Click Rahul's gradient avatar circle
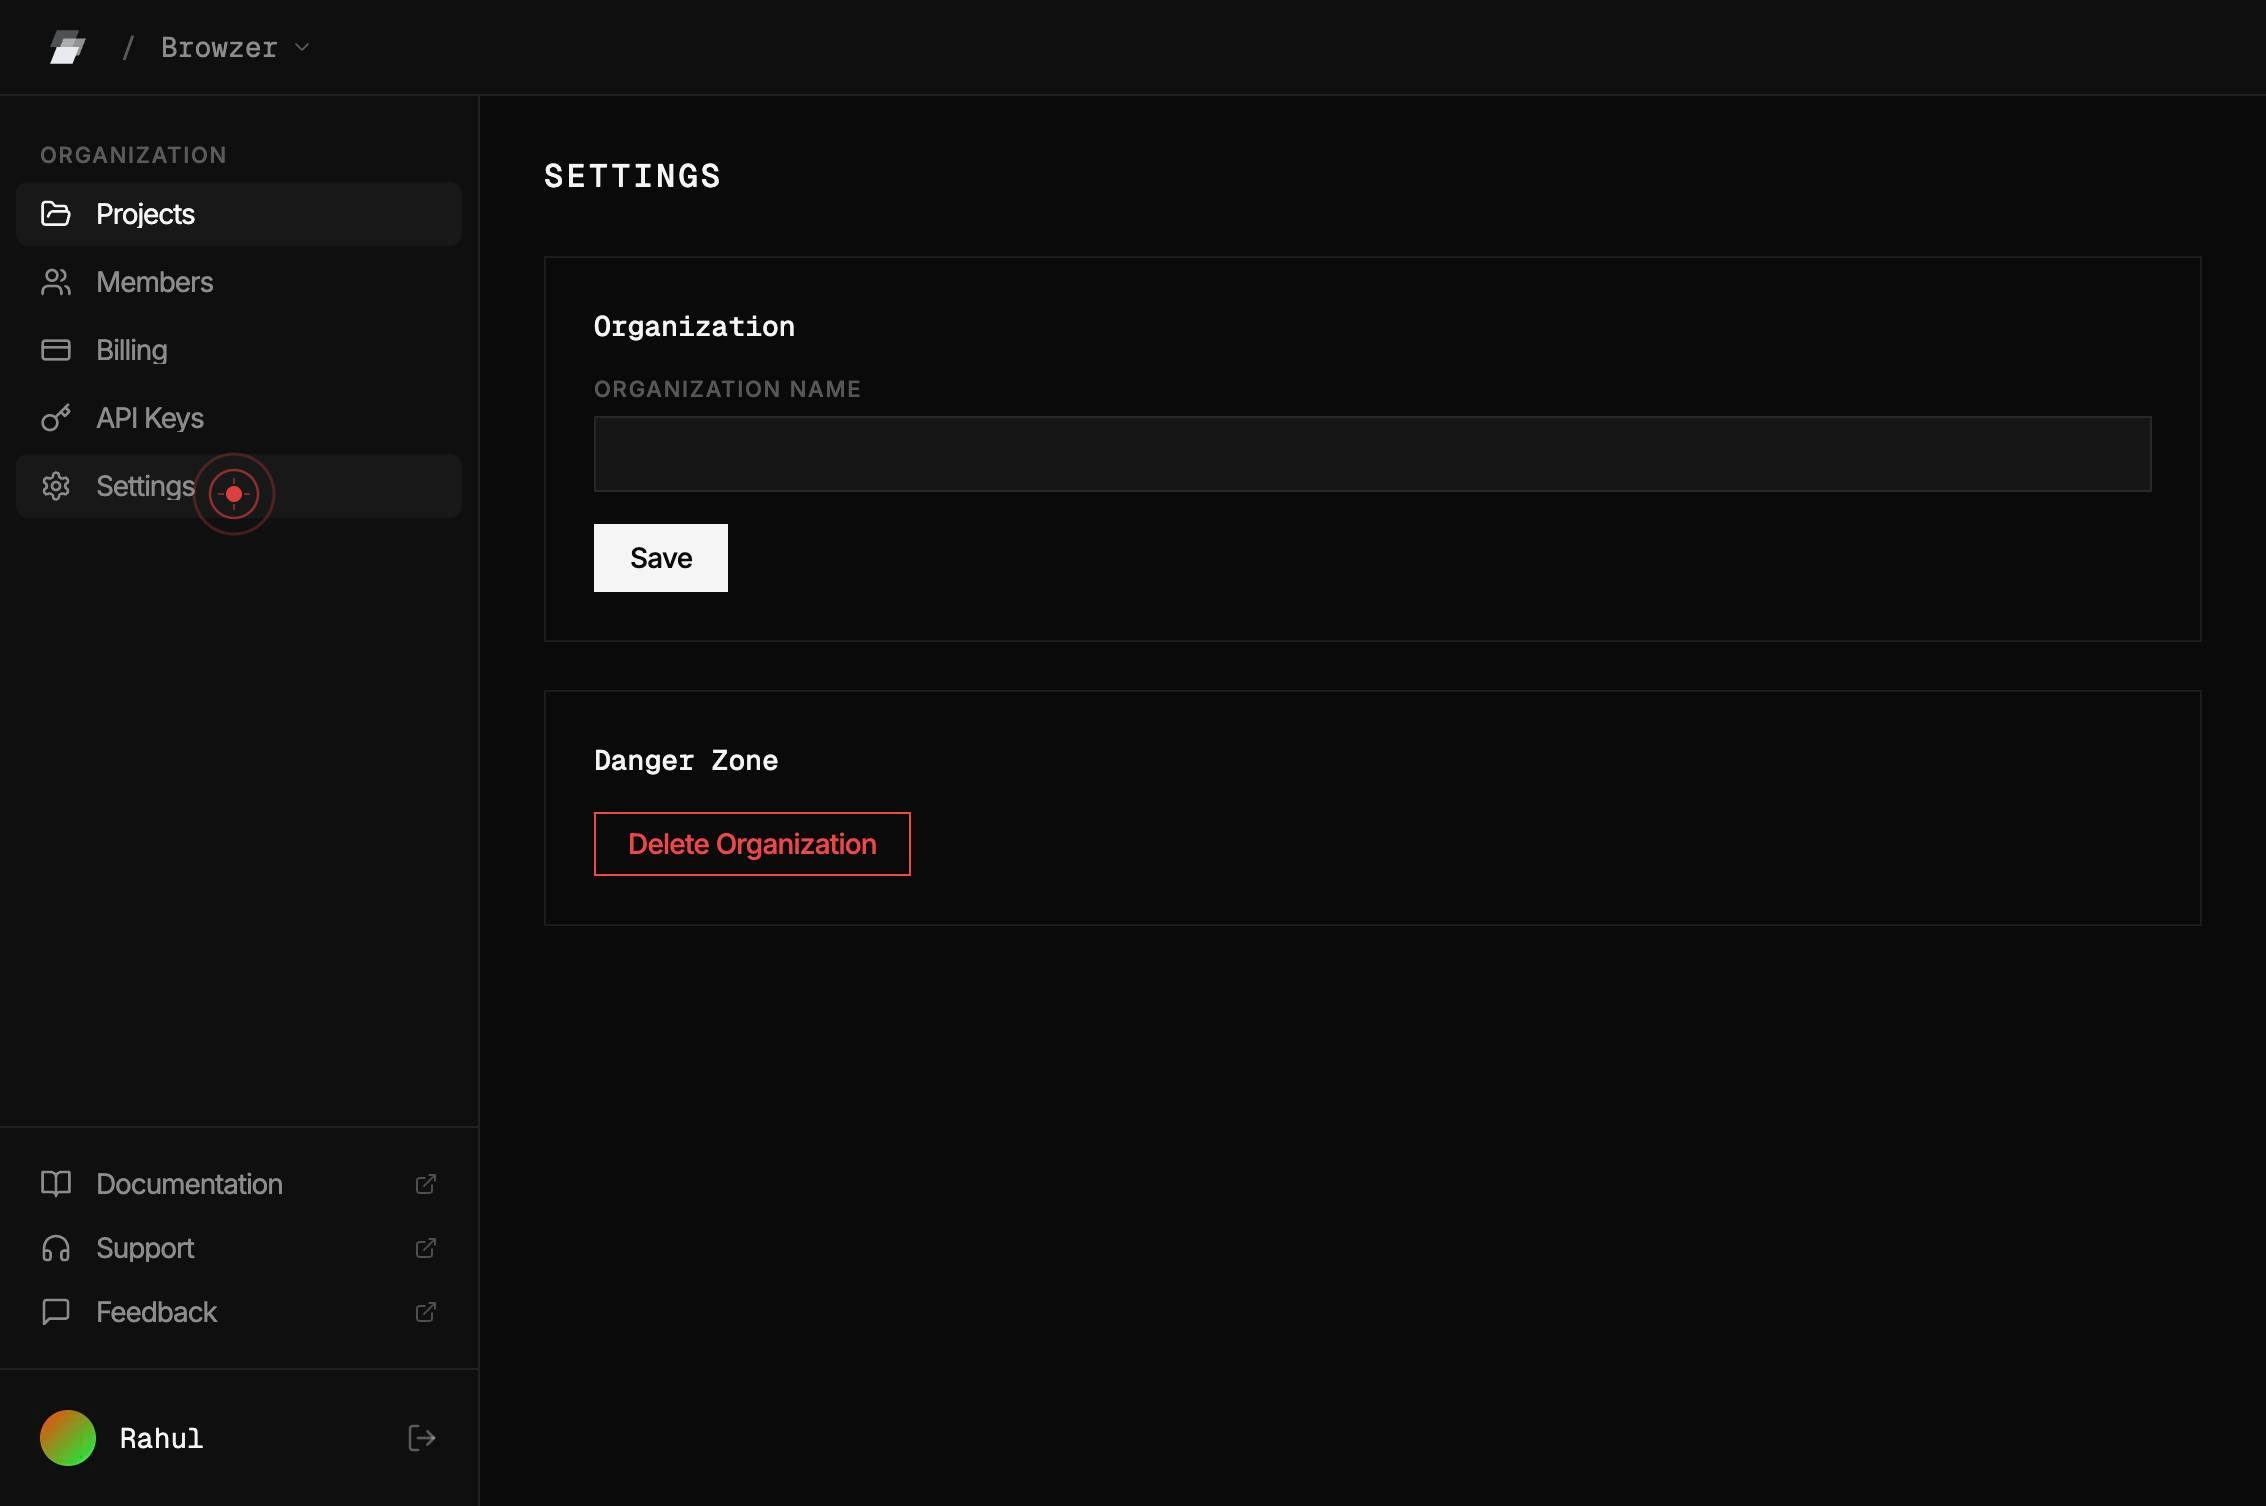Image resolution: width=2266 pixels, height=1506 pixels. [68, 1438]
